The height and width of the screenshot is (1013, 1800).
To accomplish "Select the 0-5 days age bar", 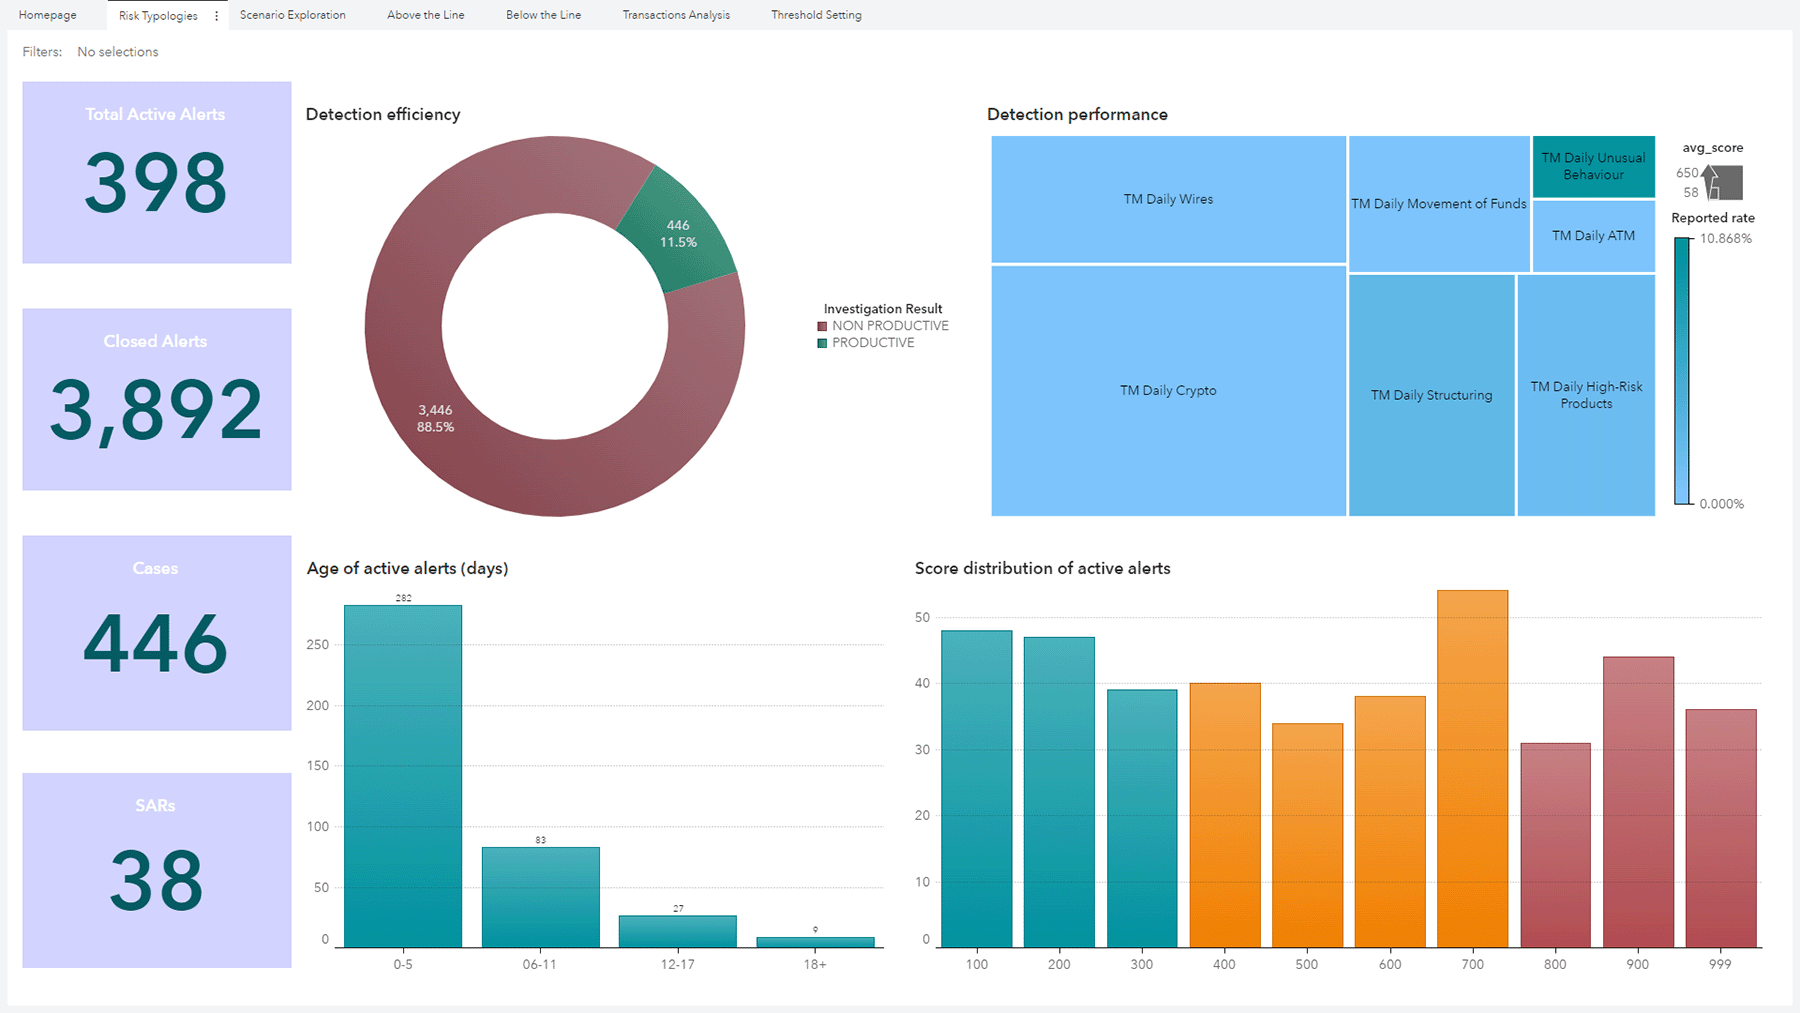I will point(403,776).
